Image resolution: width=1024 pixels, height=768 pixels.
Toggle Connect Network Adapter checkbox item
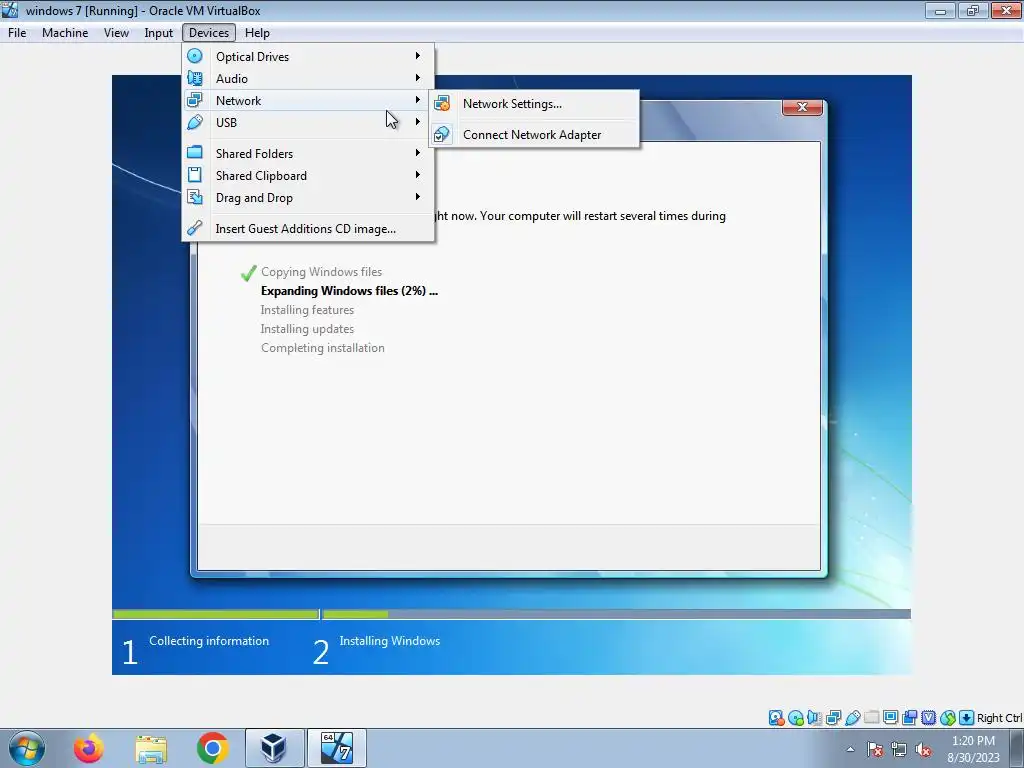[534, 135]
